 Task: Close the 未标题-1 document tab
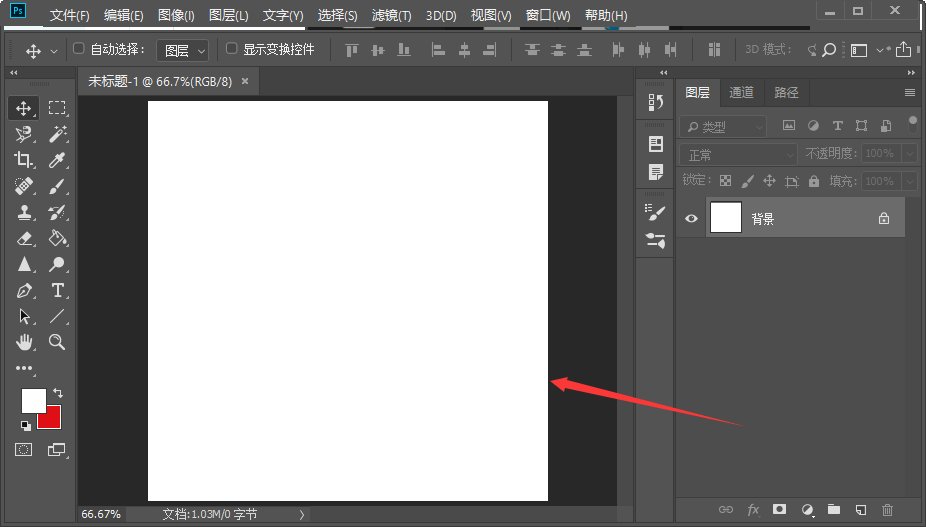(x=245, y=81)
